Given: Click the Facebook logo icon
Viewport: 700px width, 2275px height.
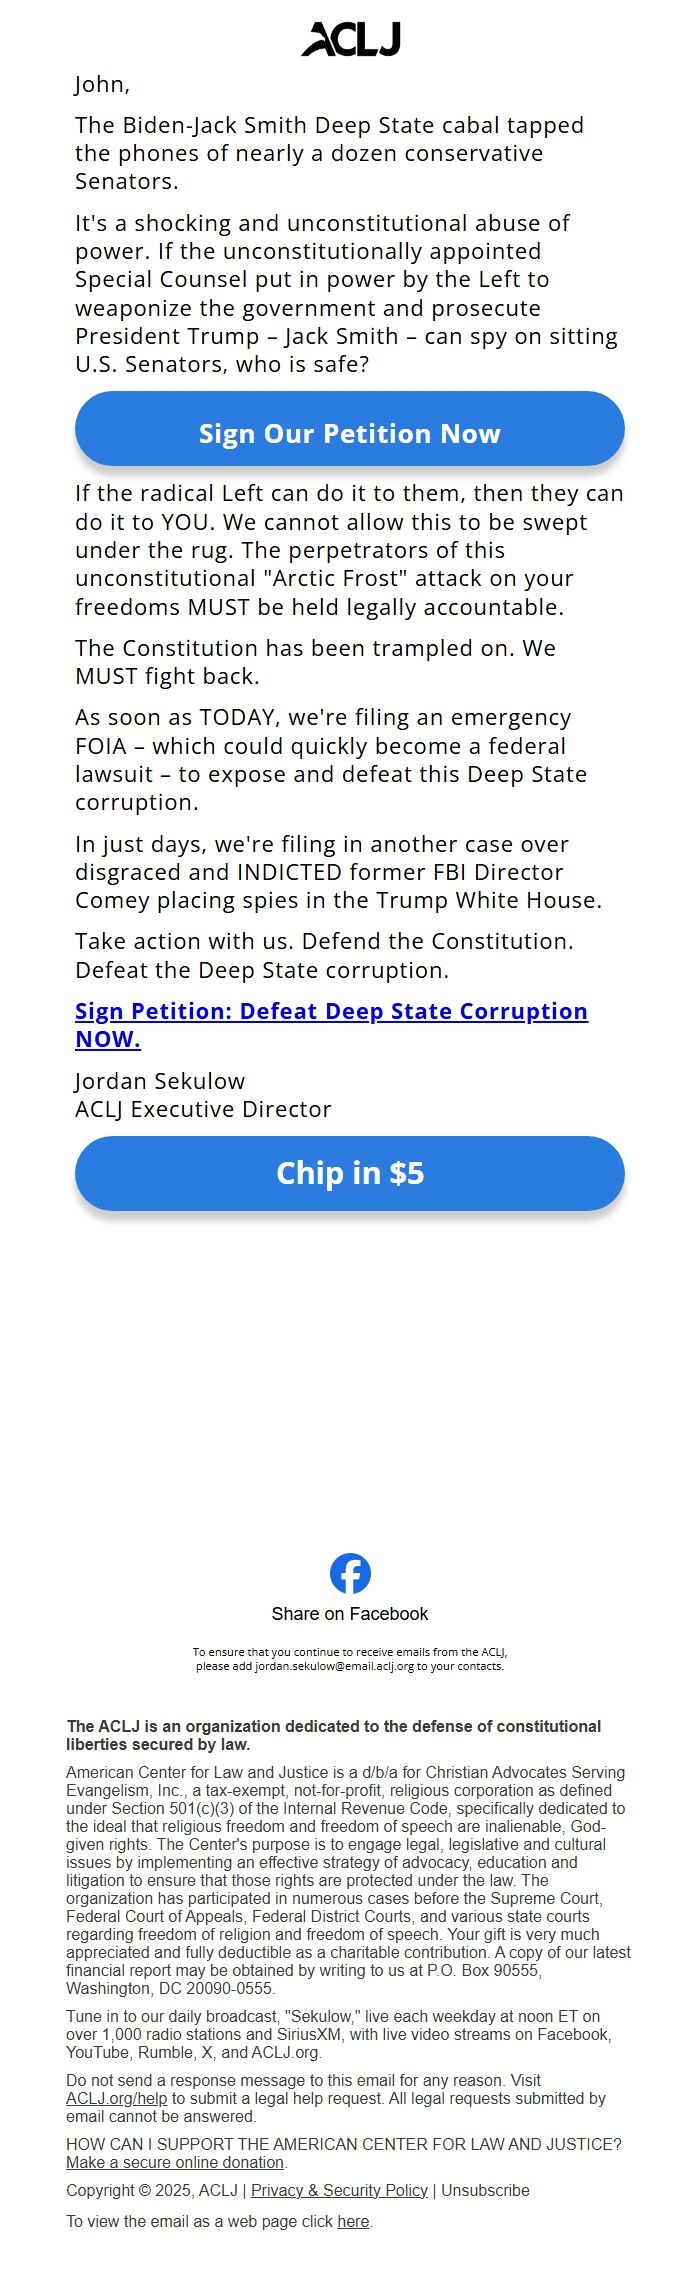Looking at the screenshot, I should (350, 1573).
